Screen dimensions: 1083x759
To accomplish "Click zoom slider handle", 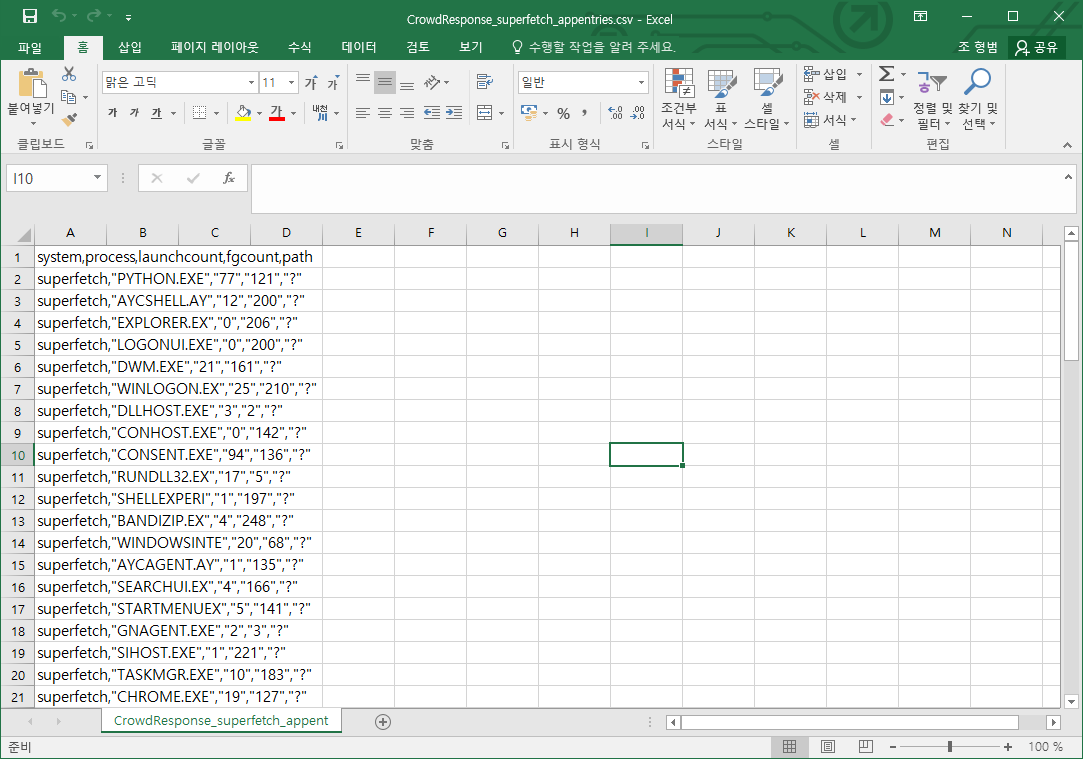I will tap(950, 747).
